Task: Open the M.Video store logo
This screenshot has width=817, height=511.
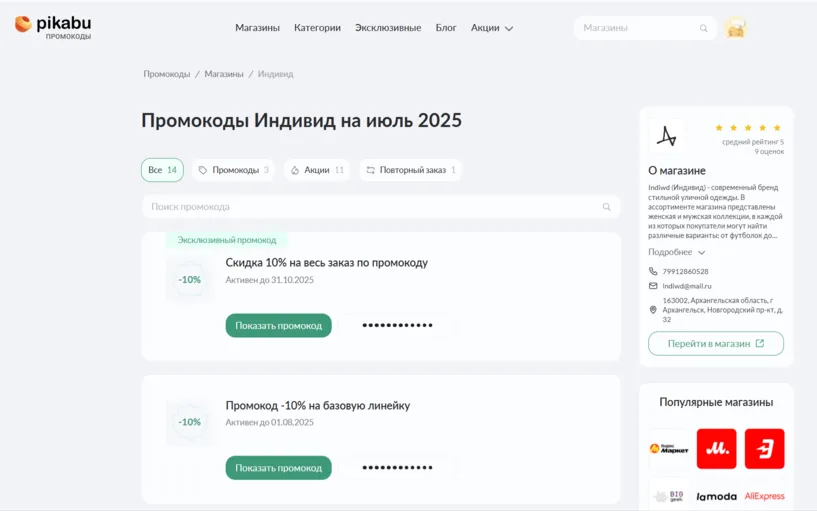Action: (716, 449)
